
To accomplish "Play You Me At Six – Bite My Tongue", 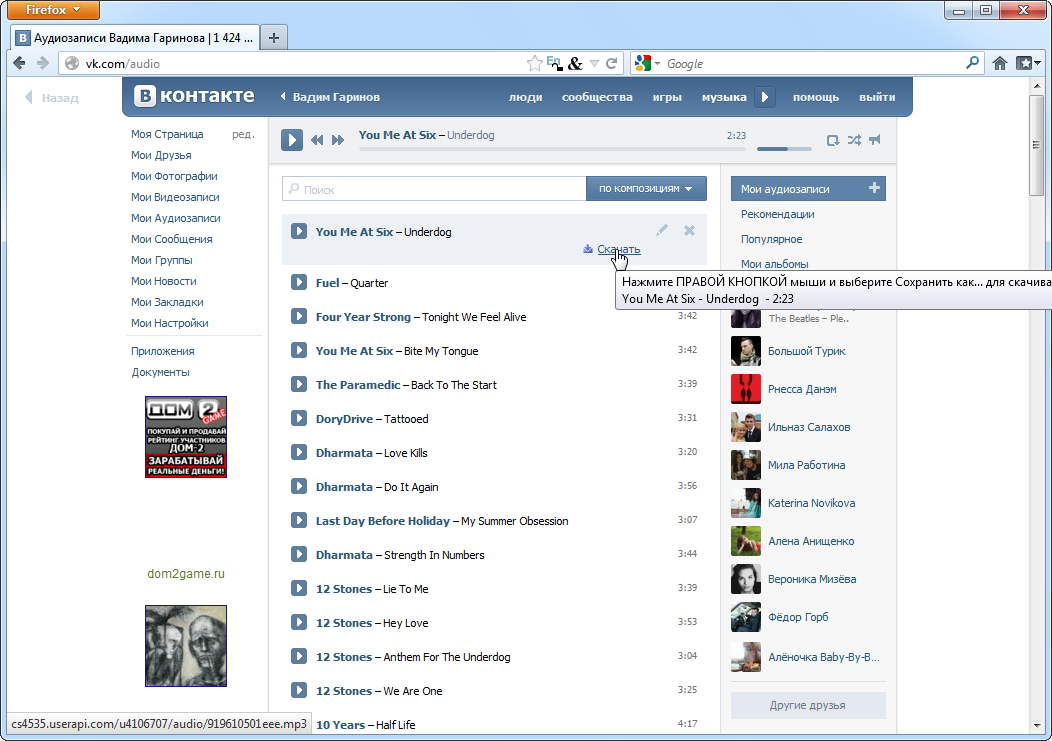I will 299,350.
